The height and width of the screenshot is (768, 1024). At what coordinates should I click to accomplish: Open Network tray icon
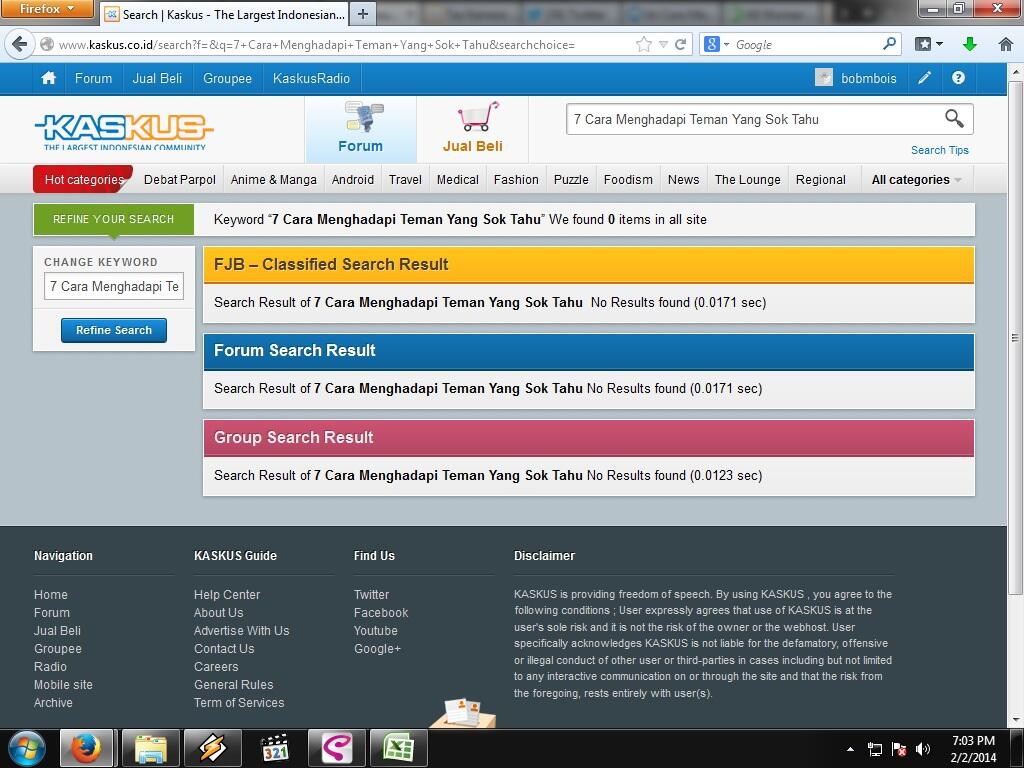pyautogui.click(x=874, y=749)
